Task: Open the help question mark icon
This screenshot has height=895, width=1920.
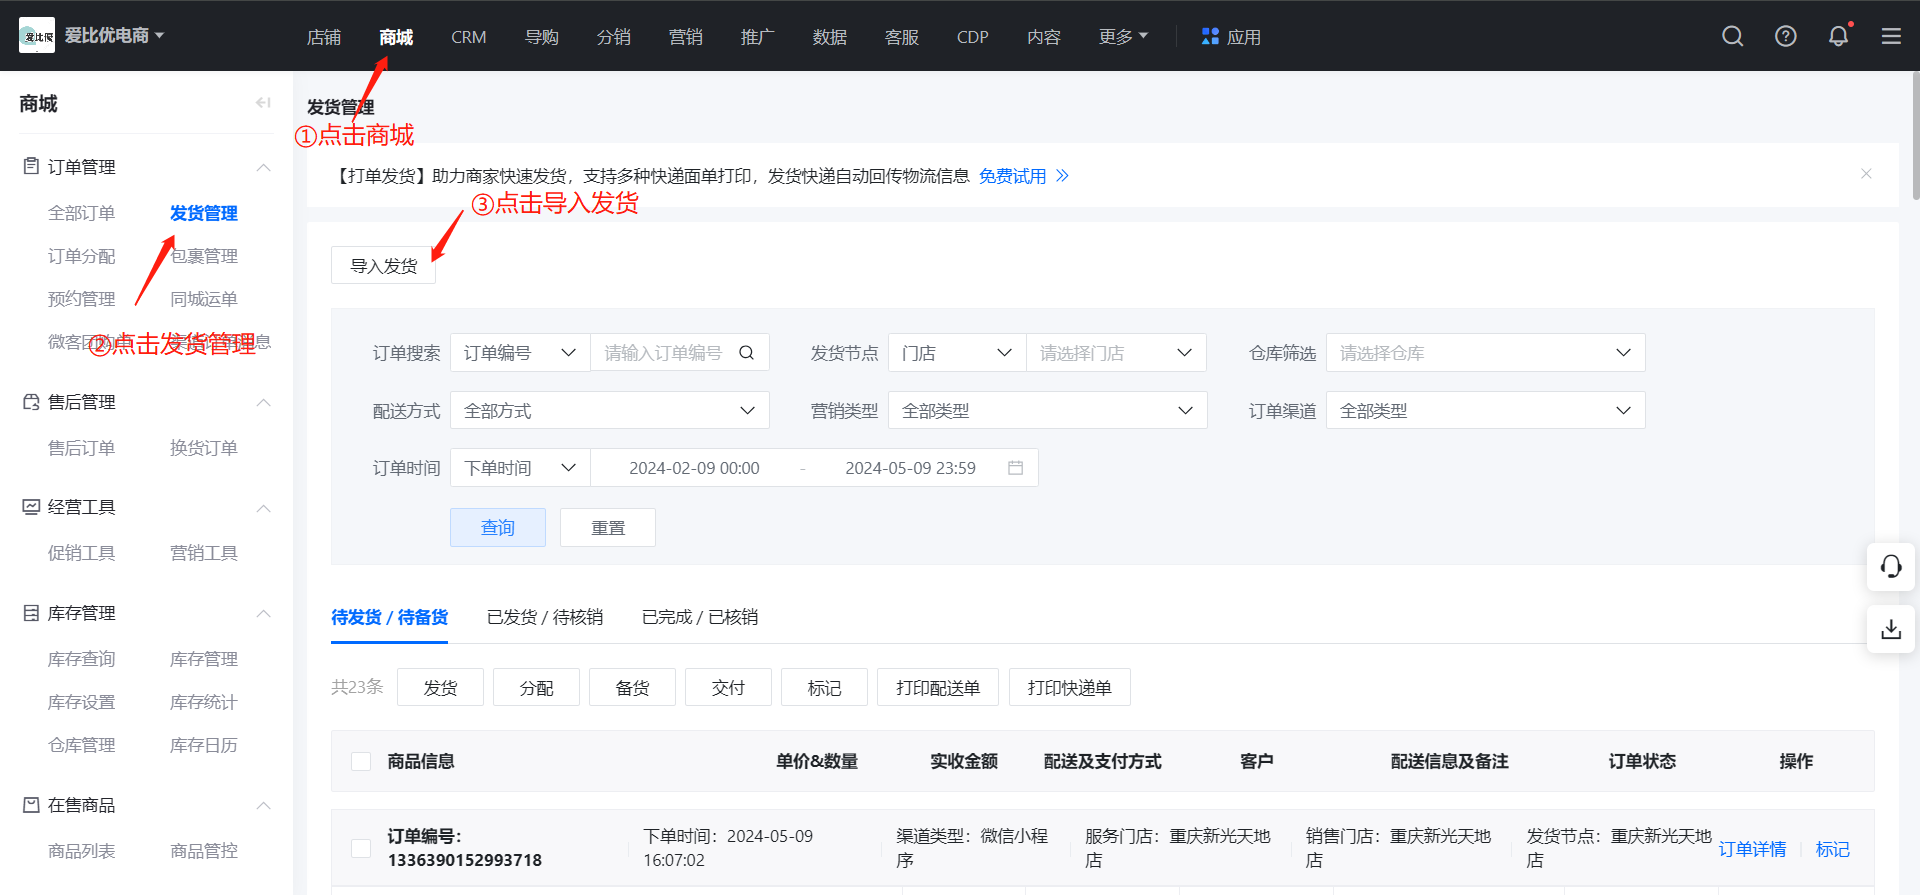Action: (1786, 36)
